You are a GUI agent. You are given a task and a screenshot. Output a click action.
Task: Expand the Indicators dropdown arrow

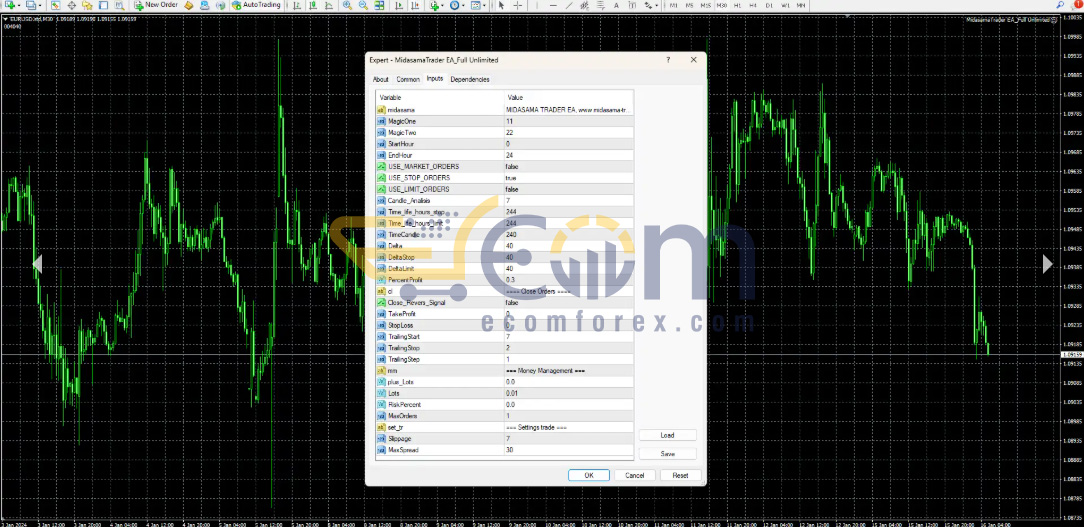(x=443, y=6)
